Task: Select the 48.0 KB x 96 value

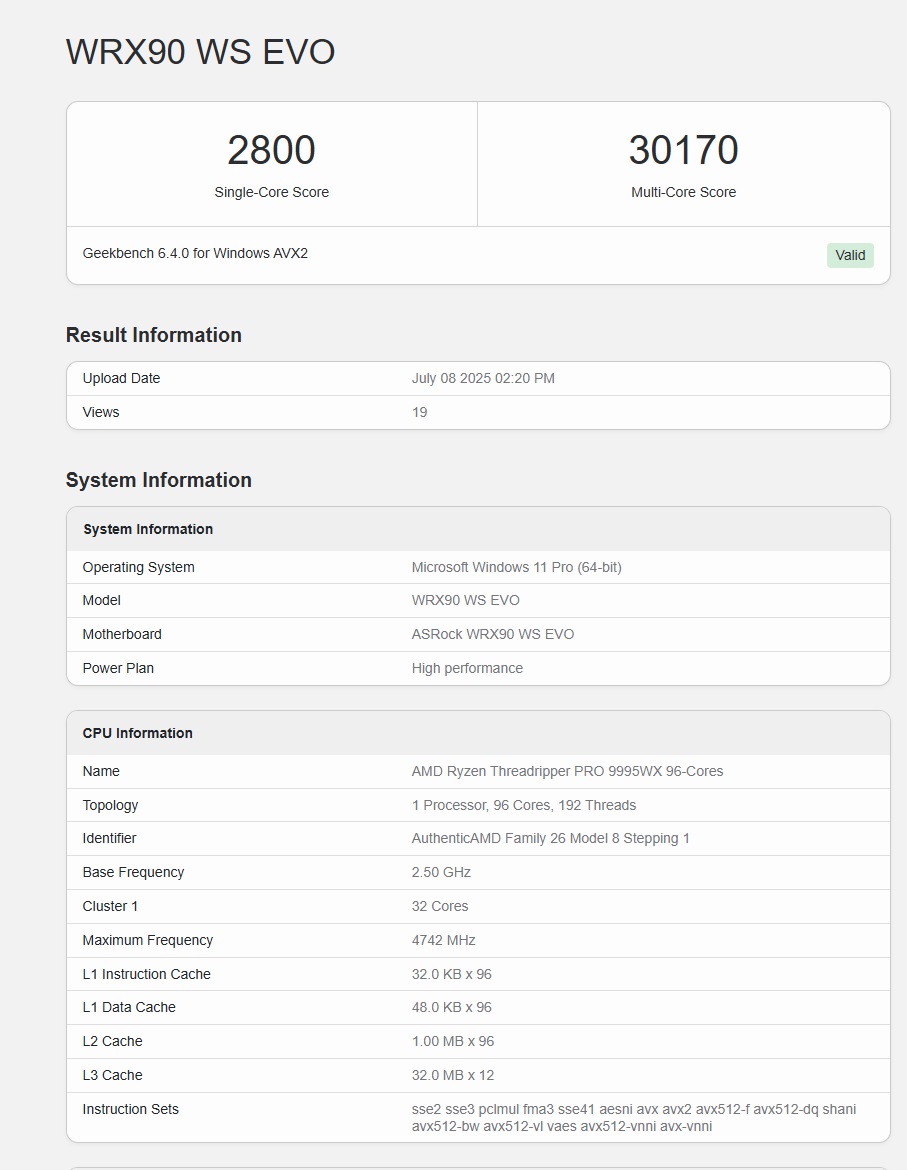Action: 452,1007
